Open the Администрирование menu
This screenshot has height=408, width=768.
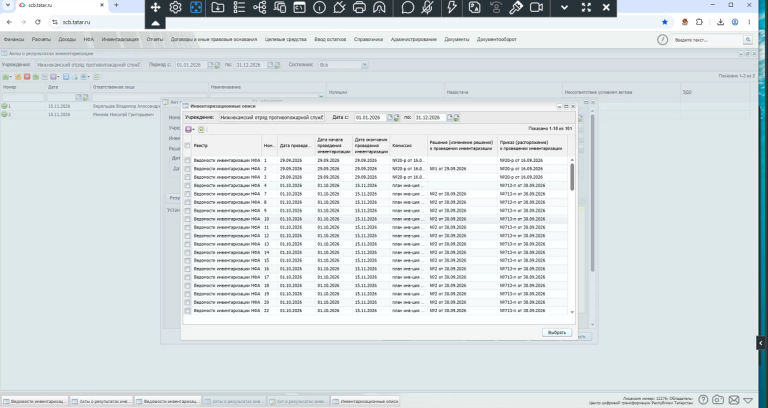pyautogui.click(x=413, y=39)
